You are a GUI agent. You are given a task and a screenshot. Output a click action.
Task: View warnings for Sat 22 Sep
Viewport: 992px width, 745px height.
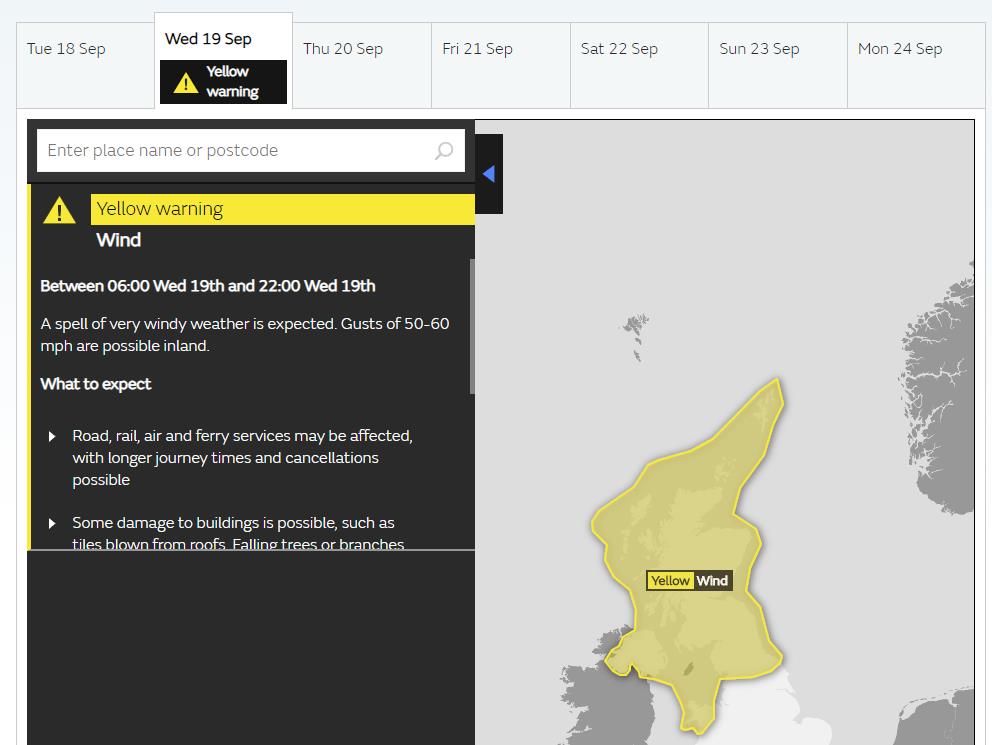619,49
